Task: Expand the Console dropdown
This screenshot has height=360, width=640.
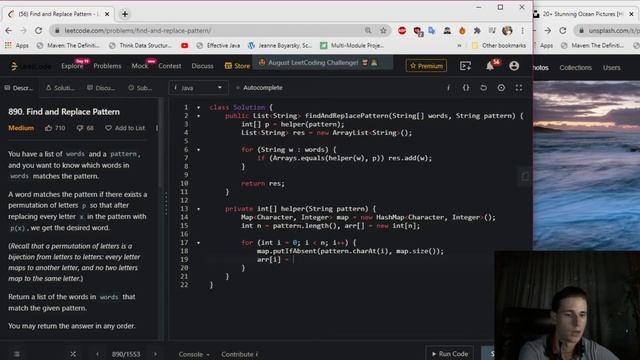Action: [194, 354]
